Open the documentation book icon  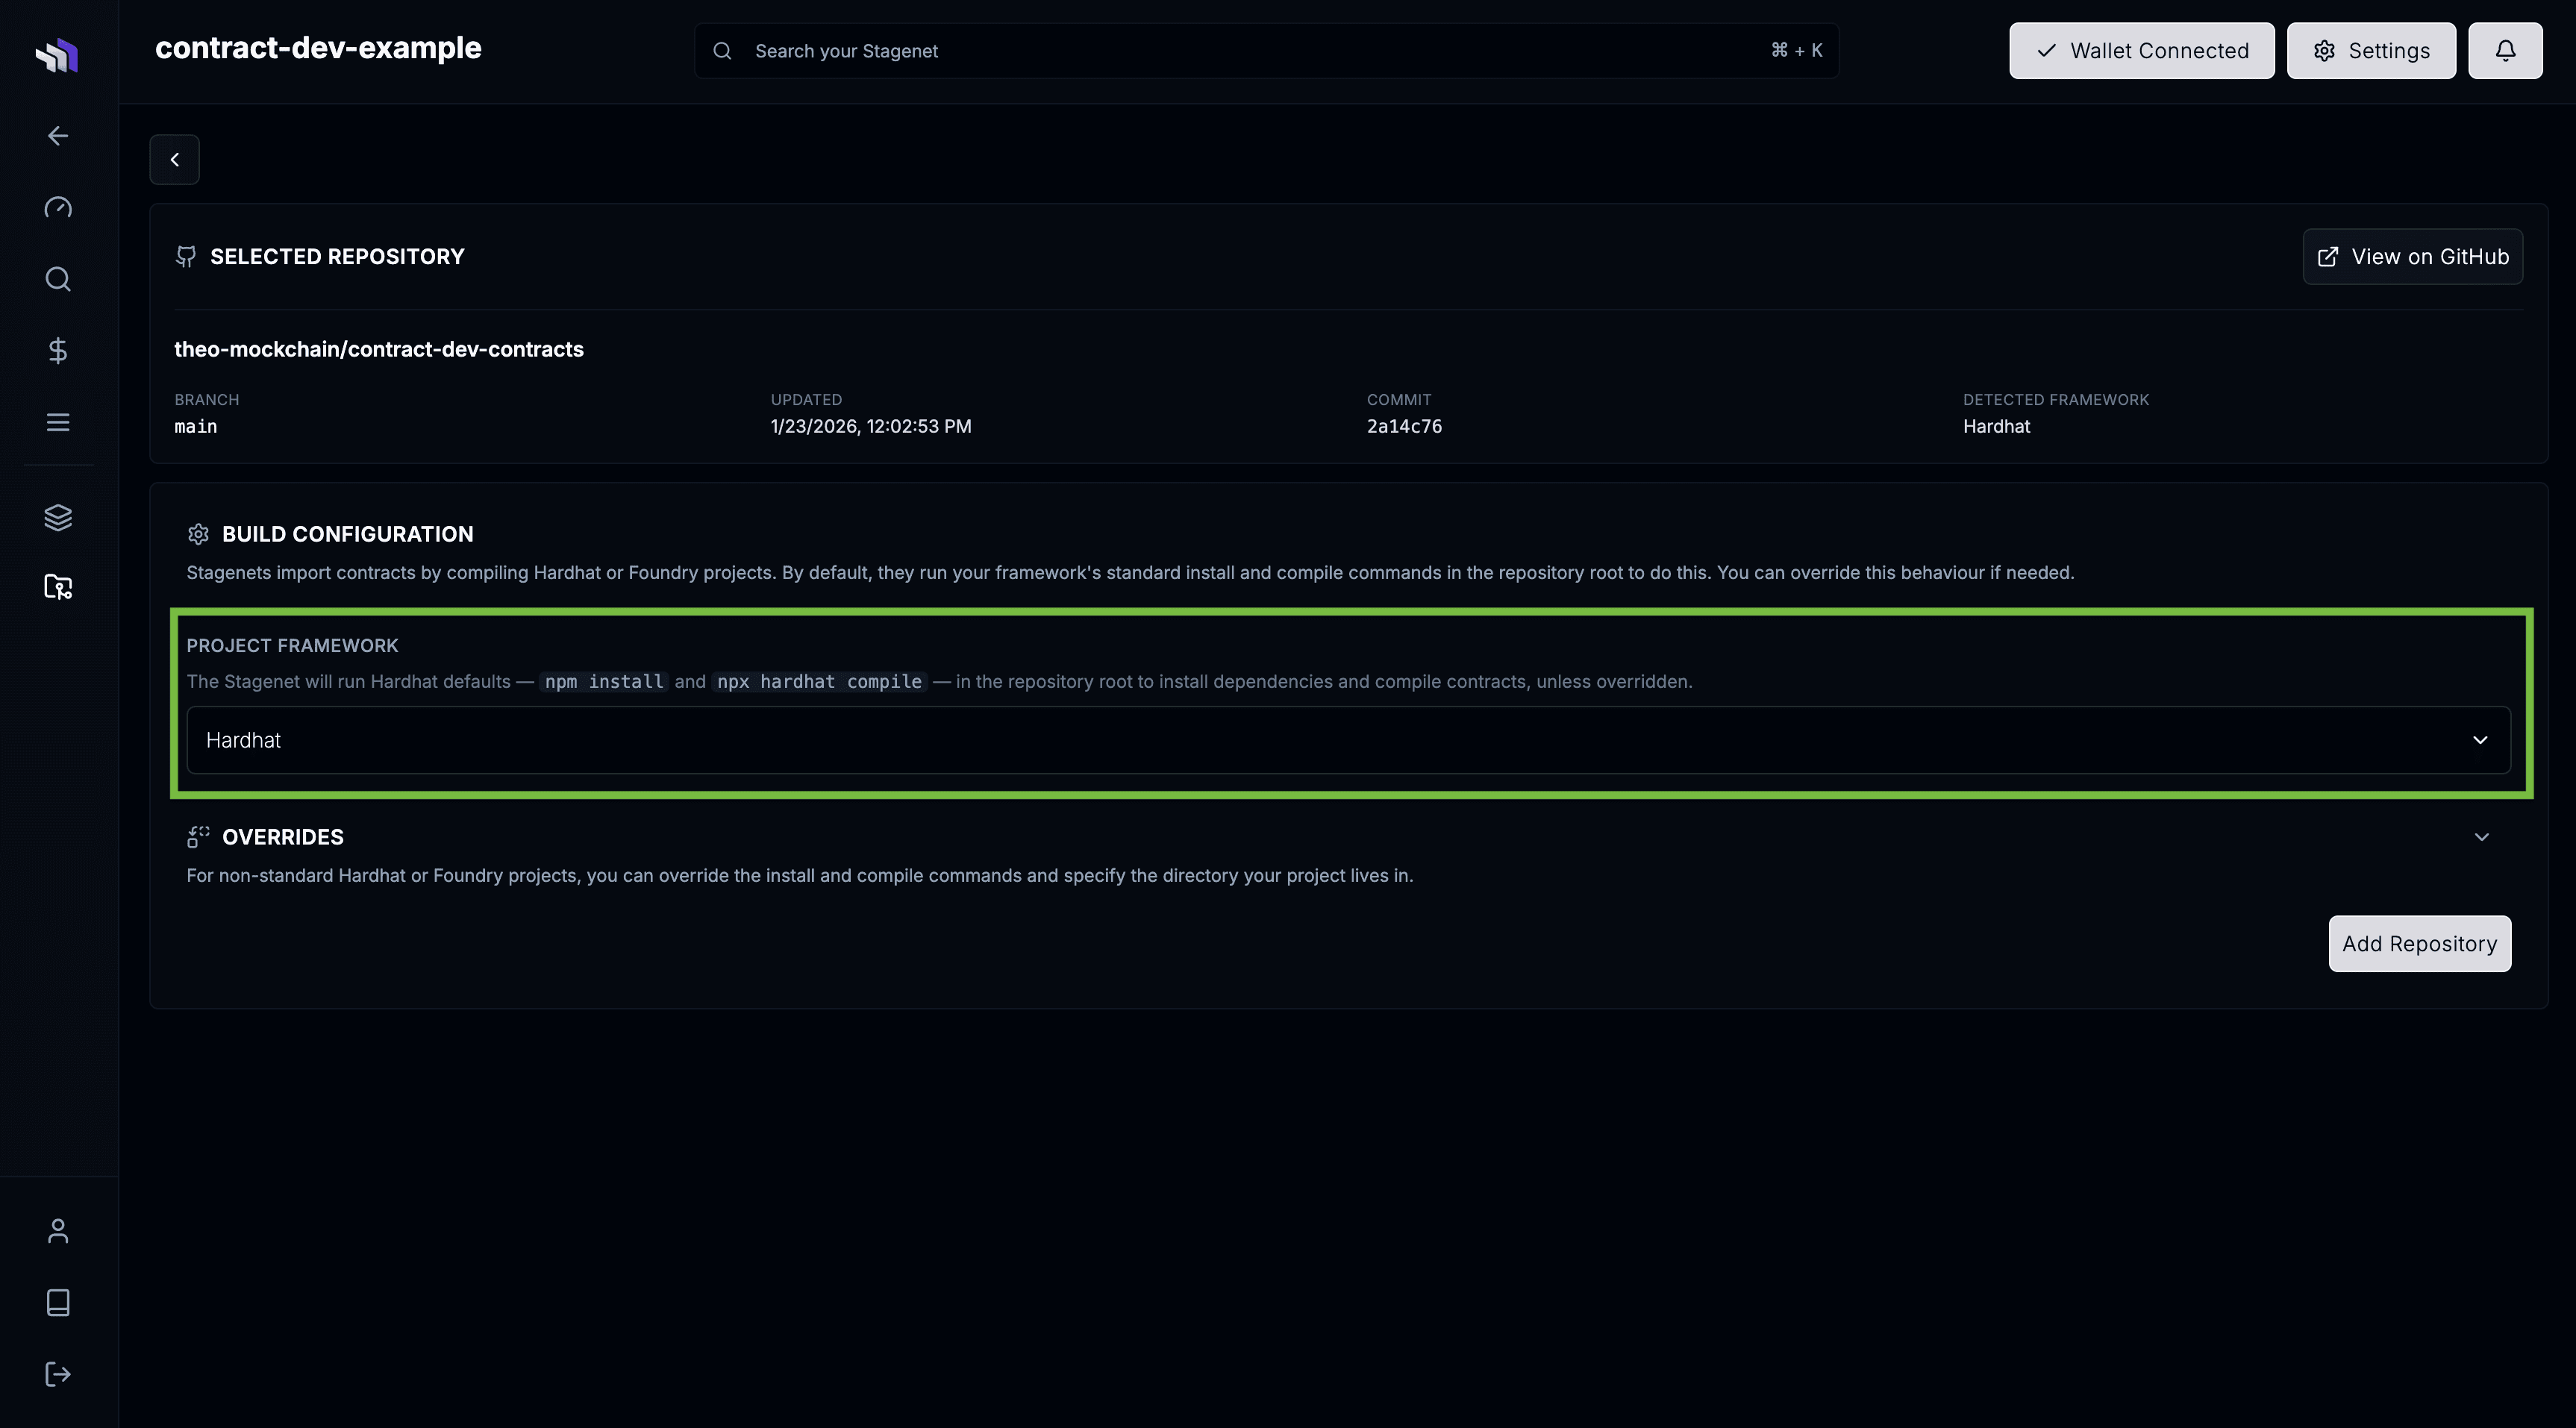coord(58,1302)
